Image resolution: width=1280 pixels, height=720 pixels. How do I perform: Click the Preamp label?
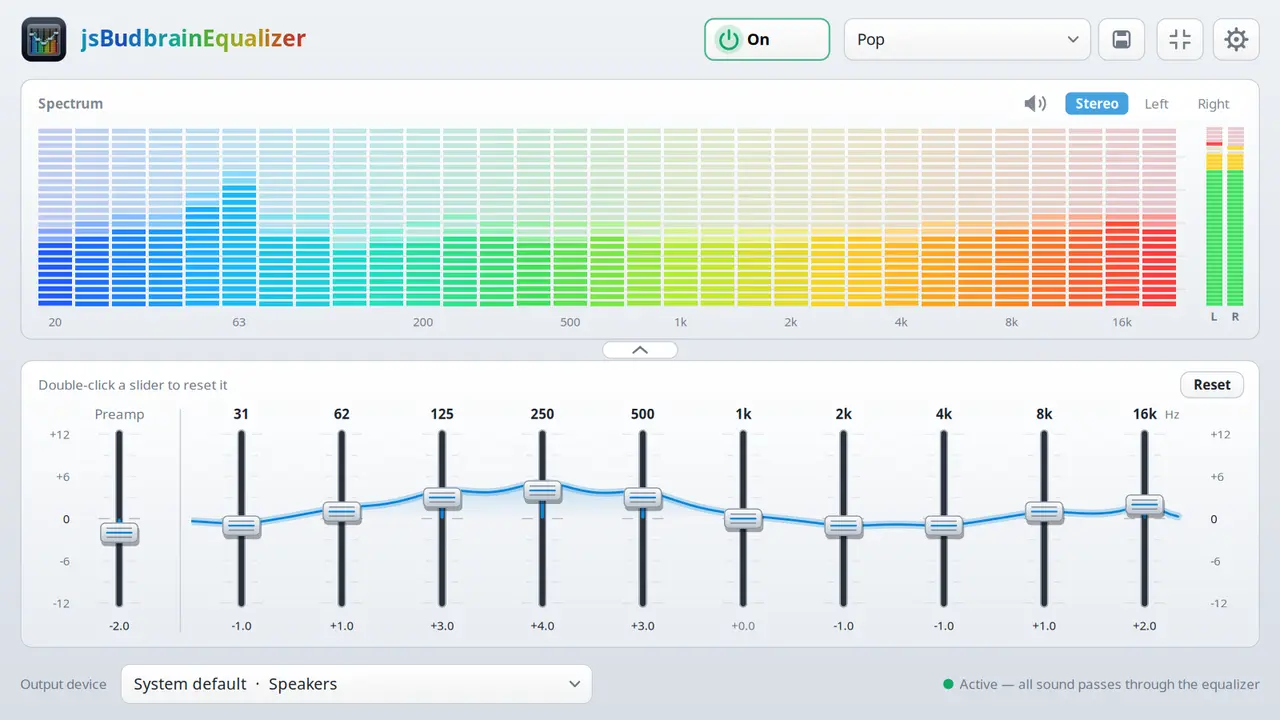(119, 414)
